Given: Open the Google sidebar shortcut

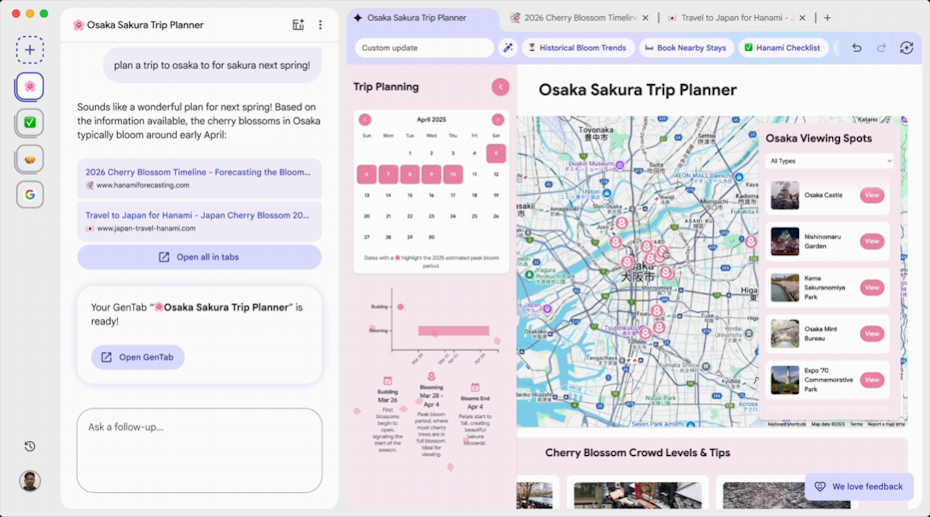Looking at the screenshot, I should 30,194.
